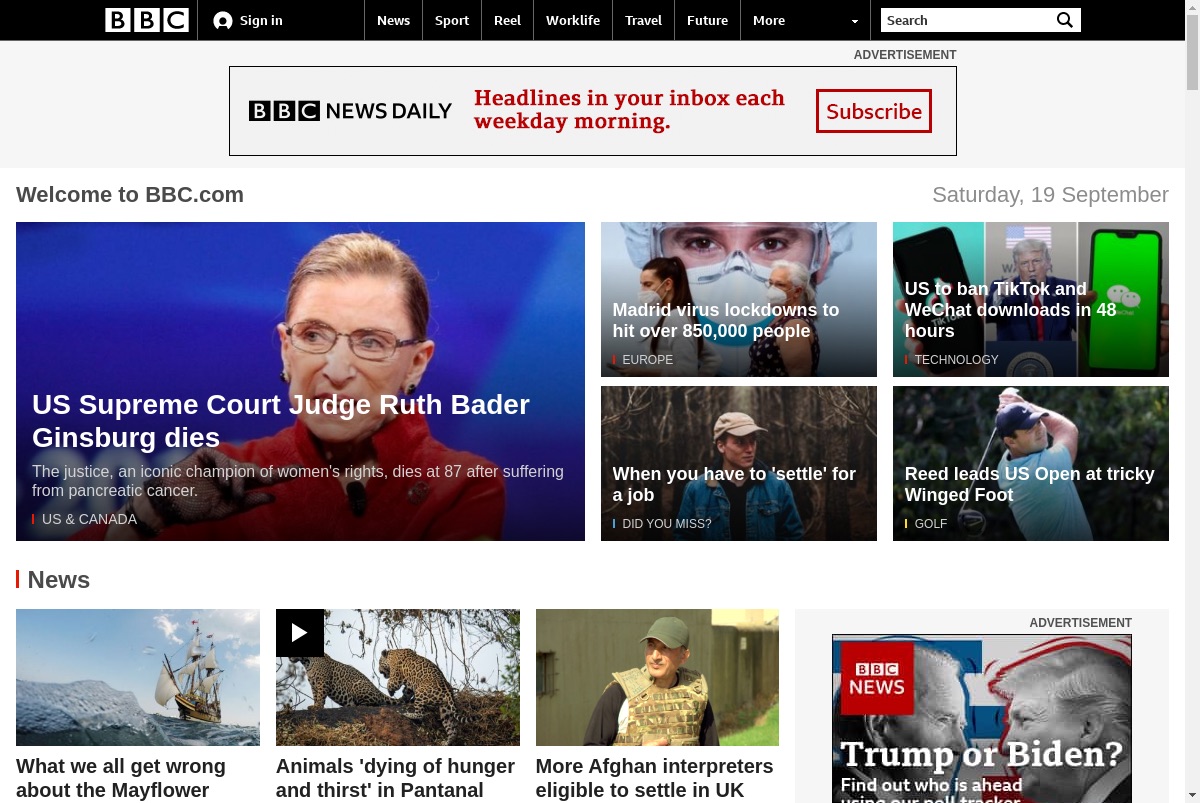1200x803 pixels.
Task: Open the Mayflower ship thumbnail
Action: [138, 677]
